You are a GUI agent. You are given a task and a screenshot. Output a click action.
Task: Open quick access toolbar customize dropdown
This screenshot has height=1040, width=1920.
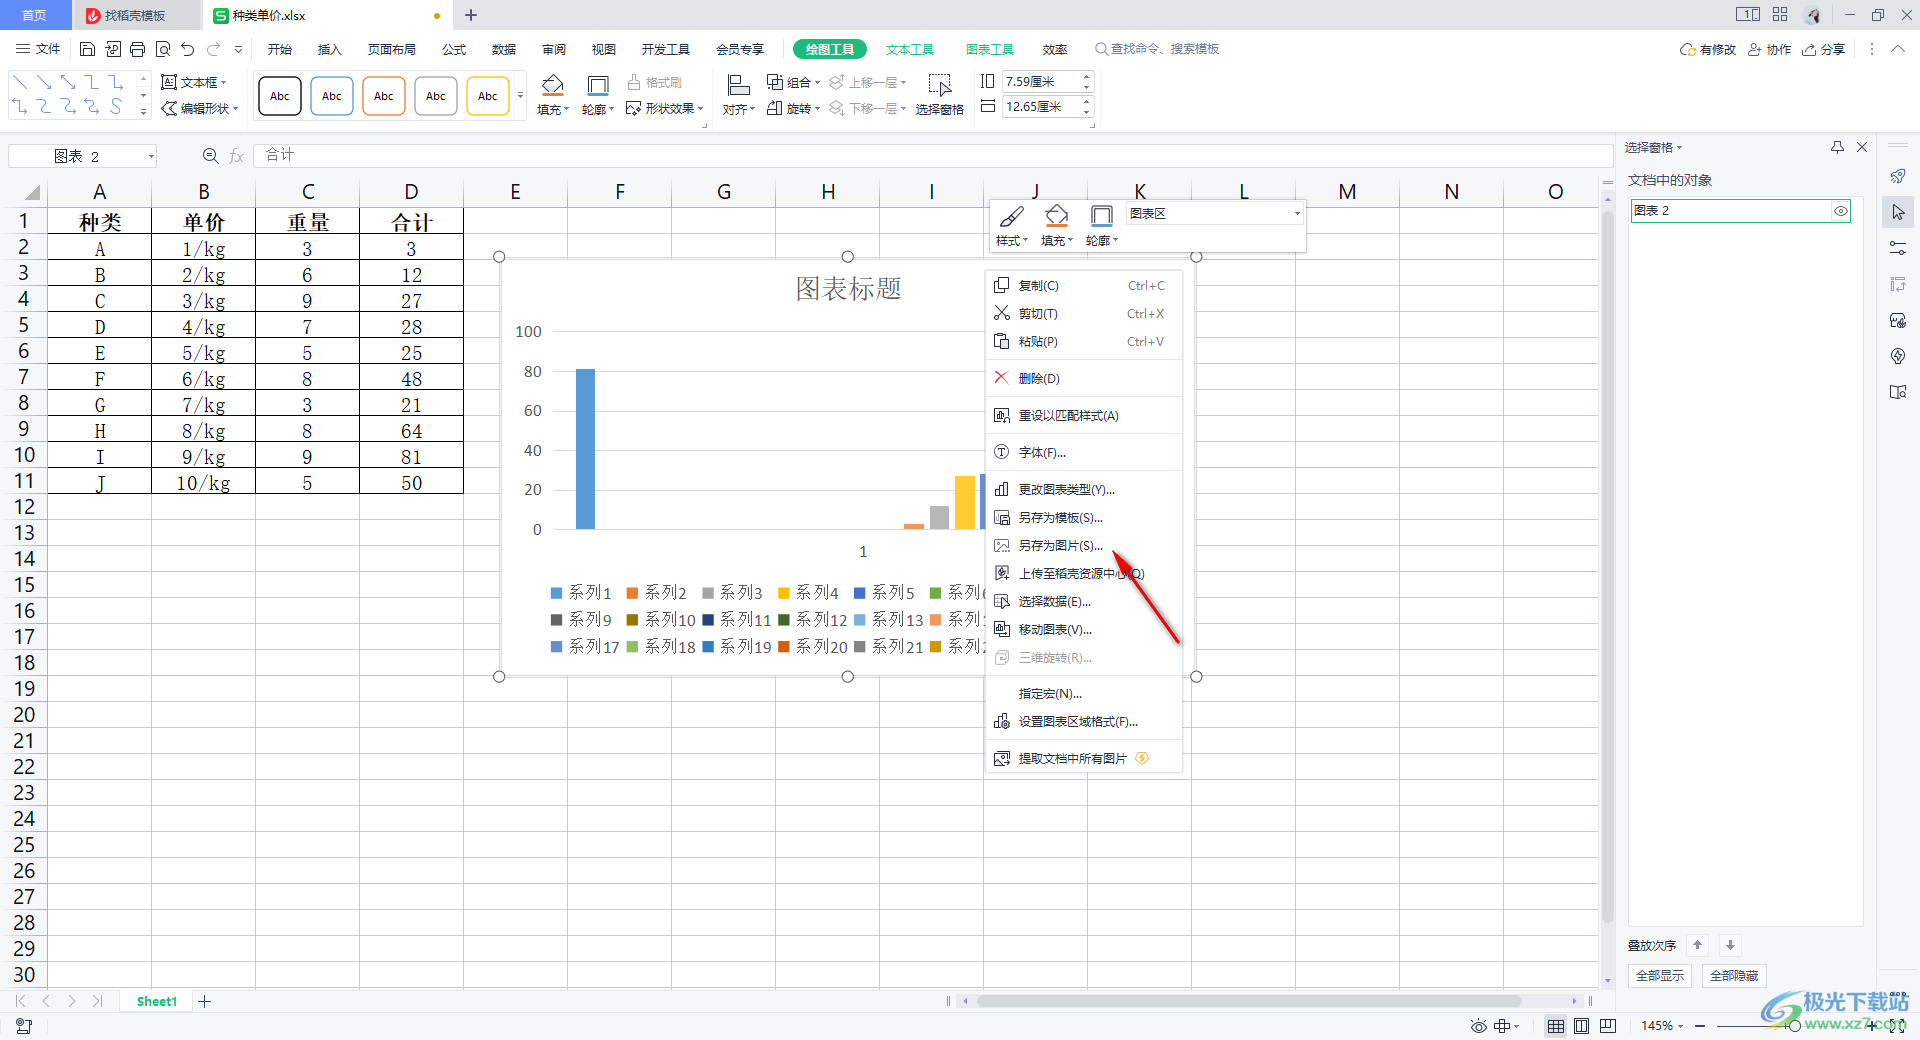tap(238, 49)
